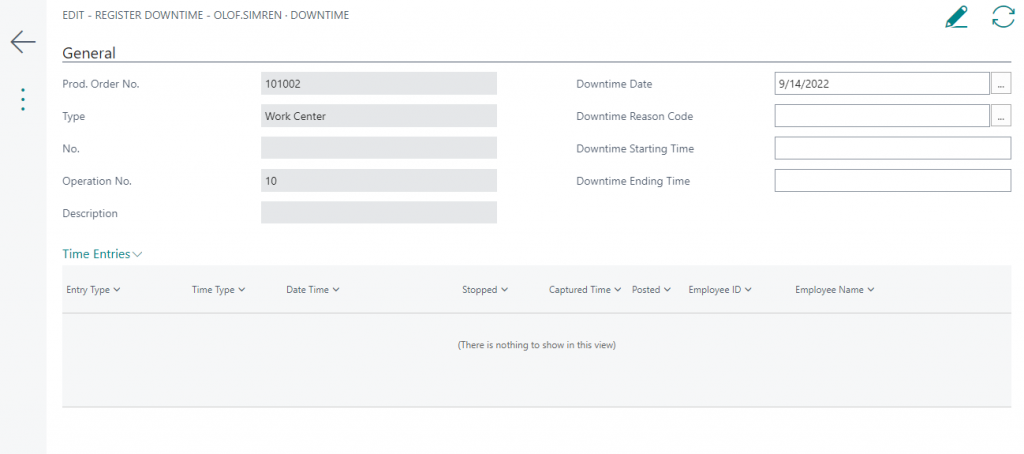Open the vertical three-dot more options menu
1024x454 pixels.
[x=23, y=99]
